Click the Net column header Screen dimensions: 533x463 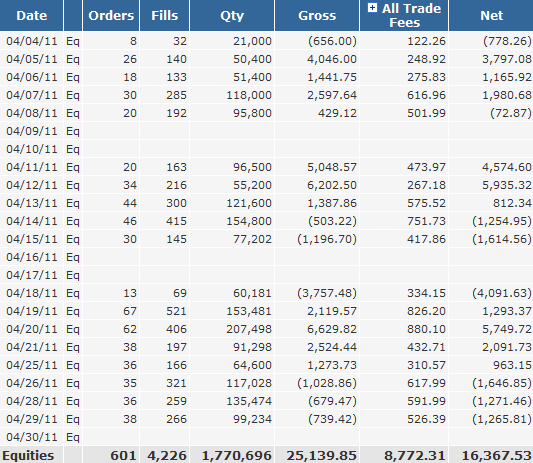[x=491, y=15]
